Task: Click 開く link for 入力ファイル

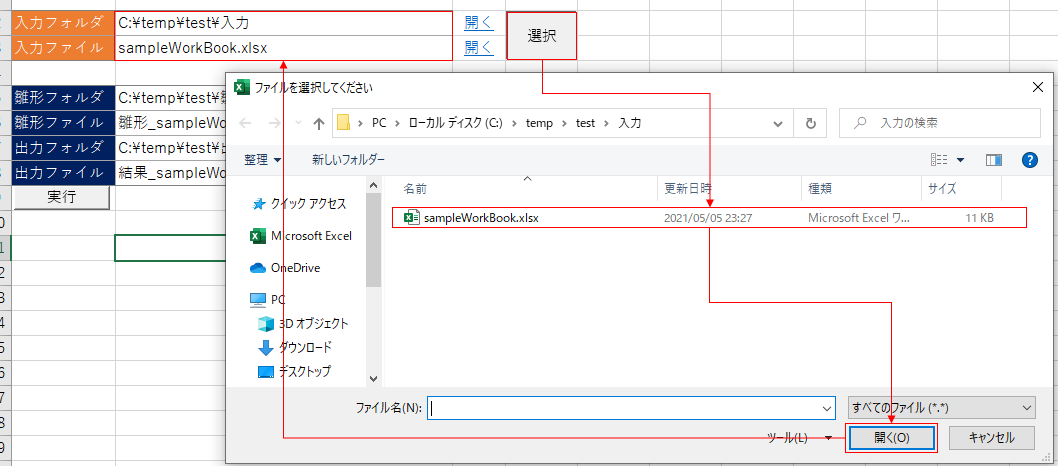Action: 479,48
